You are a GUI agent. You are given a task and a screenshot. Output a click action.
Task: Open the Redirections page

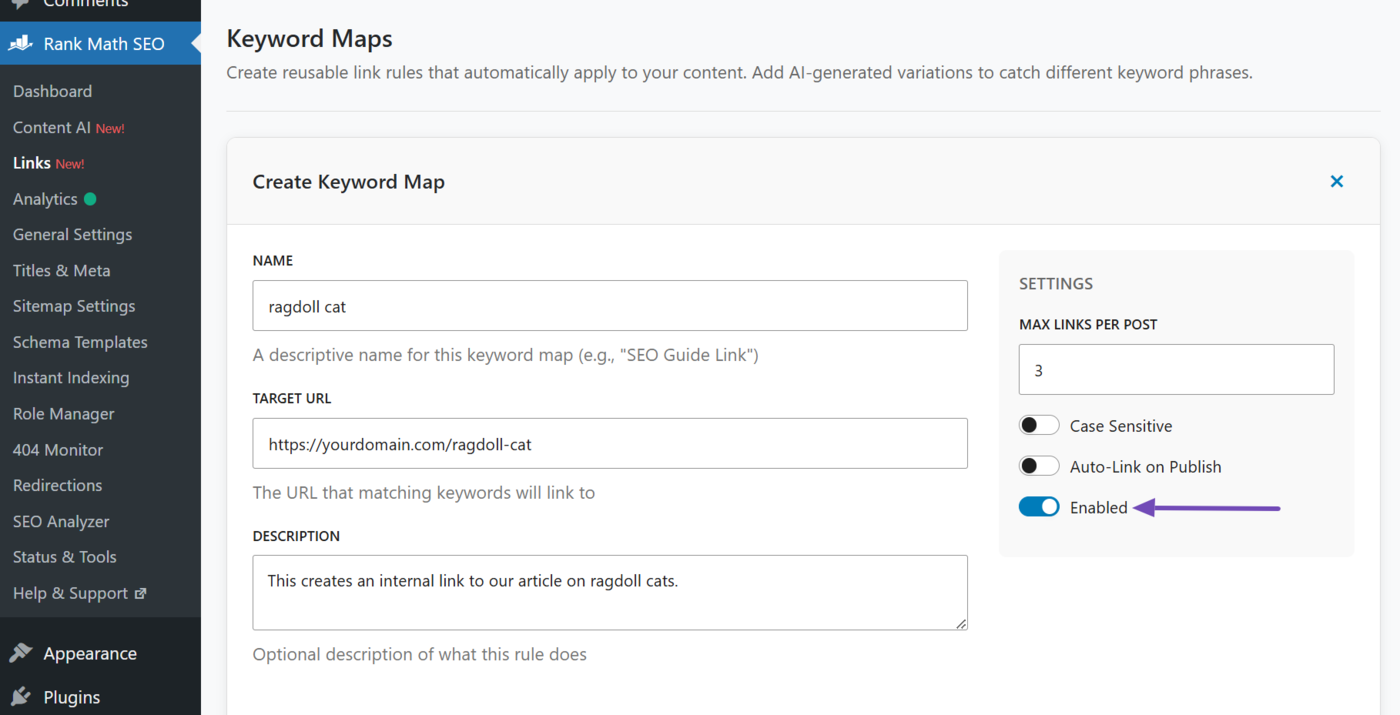57,486
